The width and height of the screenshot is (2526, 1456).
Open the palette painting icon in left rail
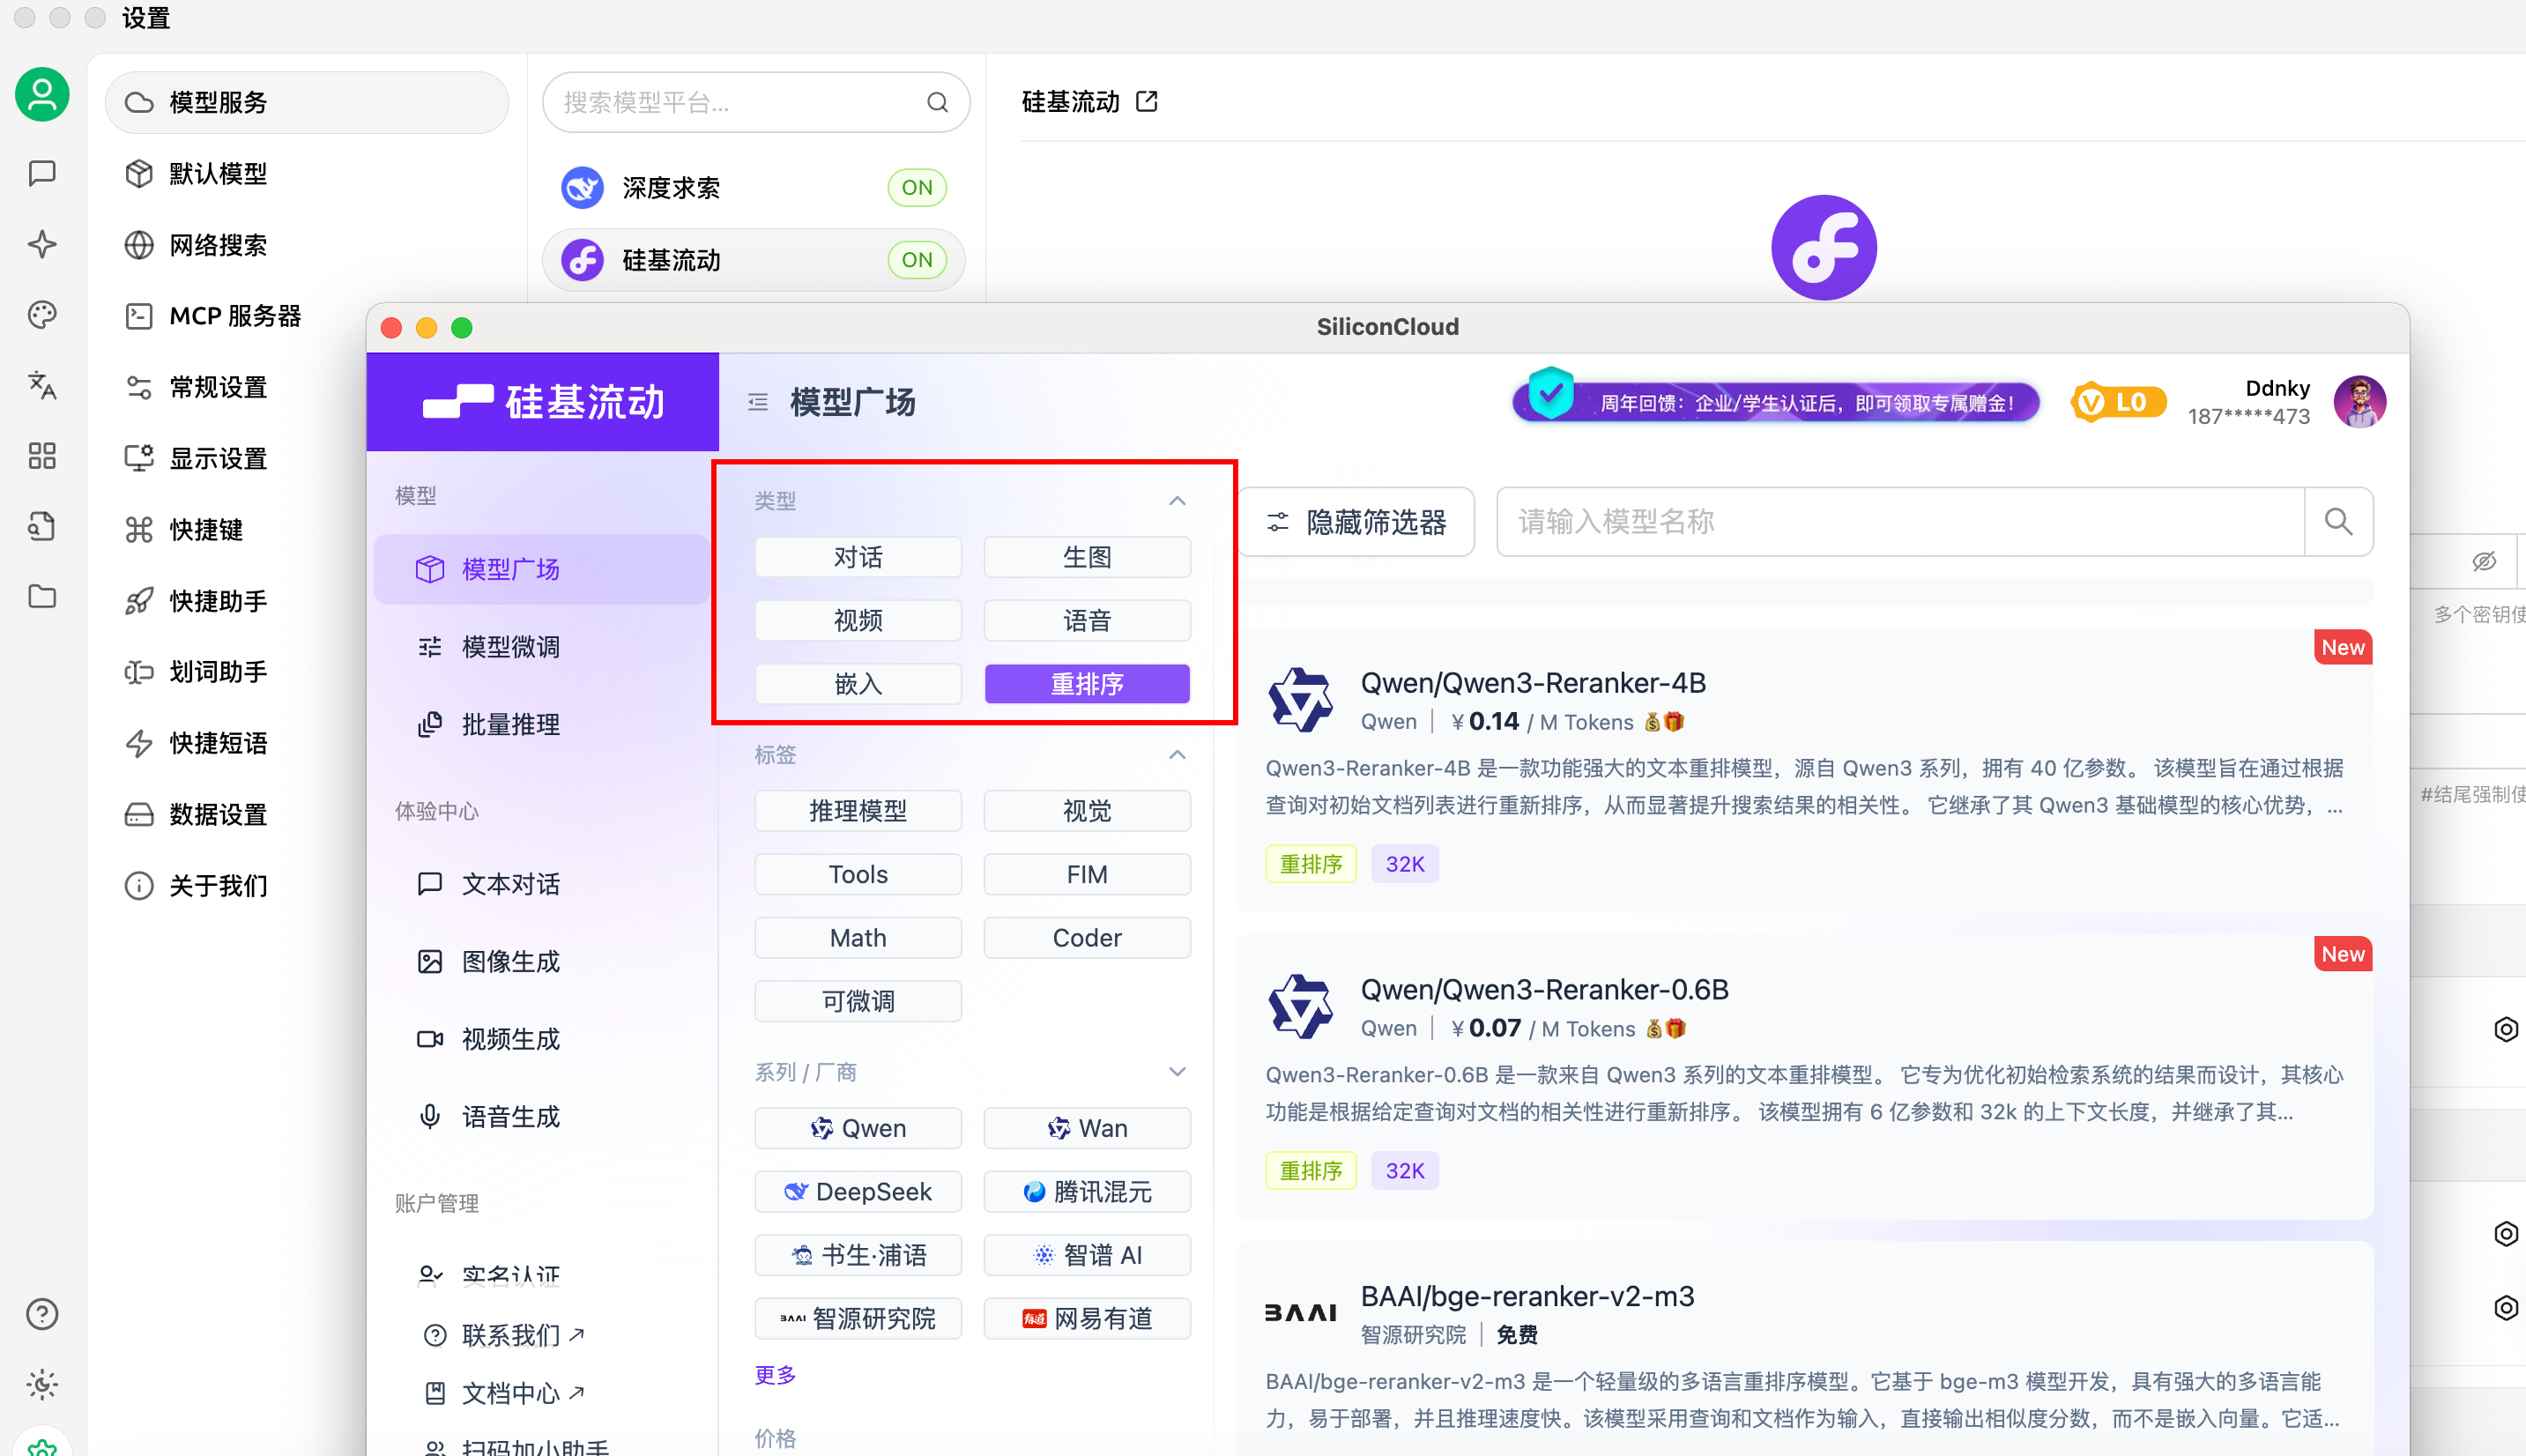click(42, 315)
